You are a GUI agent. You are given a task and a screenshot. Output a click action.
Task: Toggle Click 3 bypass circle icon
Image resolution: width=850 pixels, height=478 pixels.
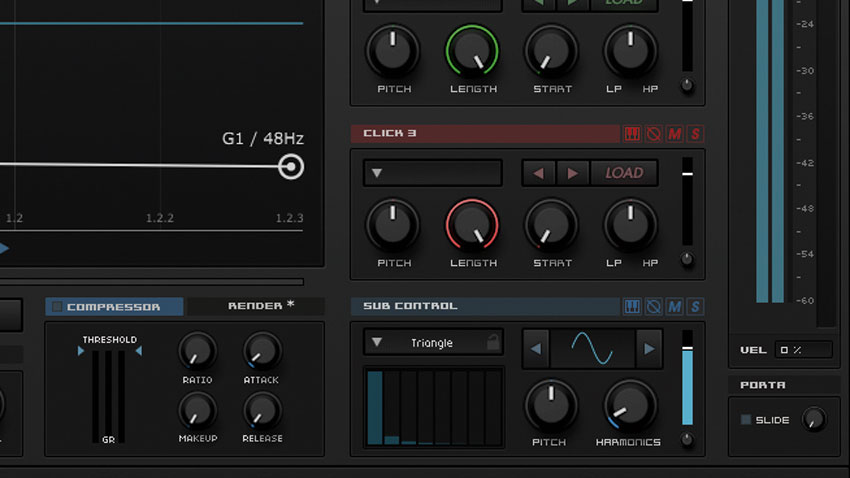(654, 133)
